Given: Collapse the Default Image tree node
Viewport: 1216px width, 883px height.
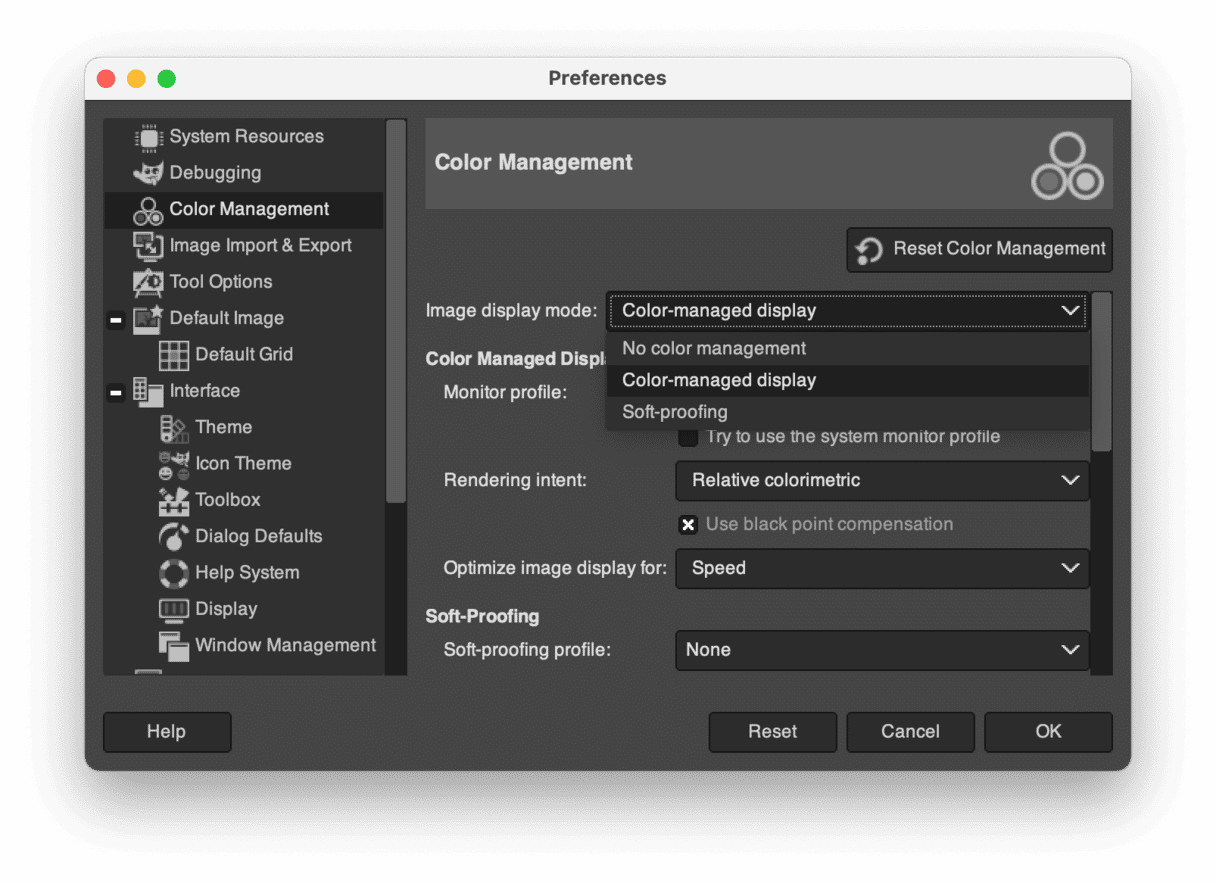Looking at the screenshot, I should tap(116, 320).
